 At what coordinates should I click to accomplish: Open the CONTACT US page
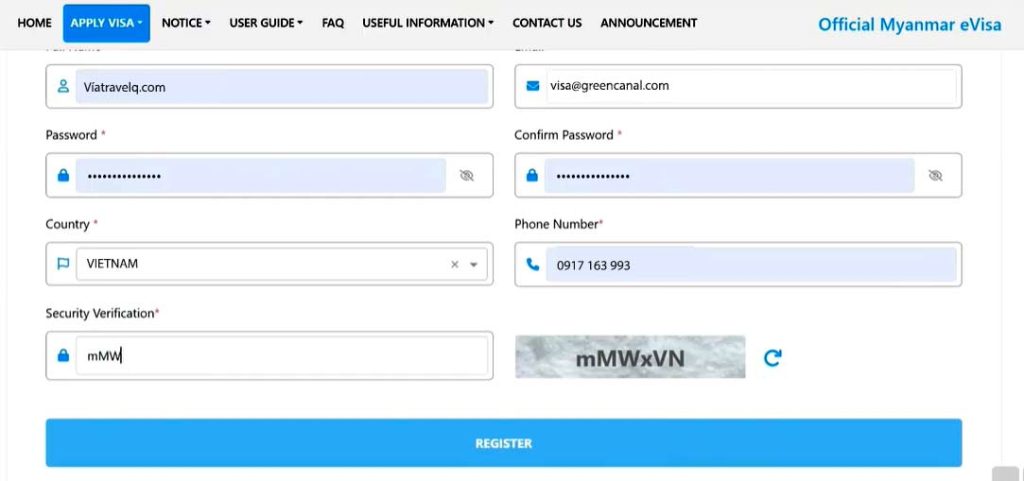[x=547, y=23]
